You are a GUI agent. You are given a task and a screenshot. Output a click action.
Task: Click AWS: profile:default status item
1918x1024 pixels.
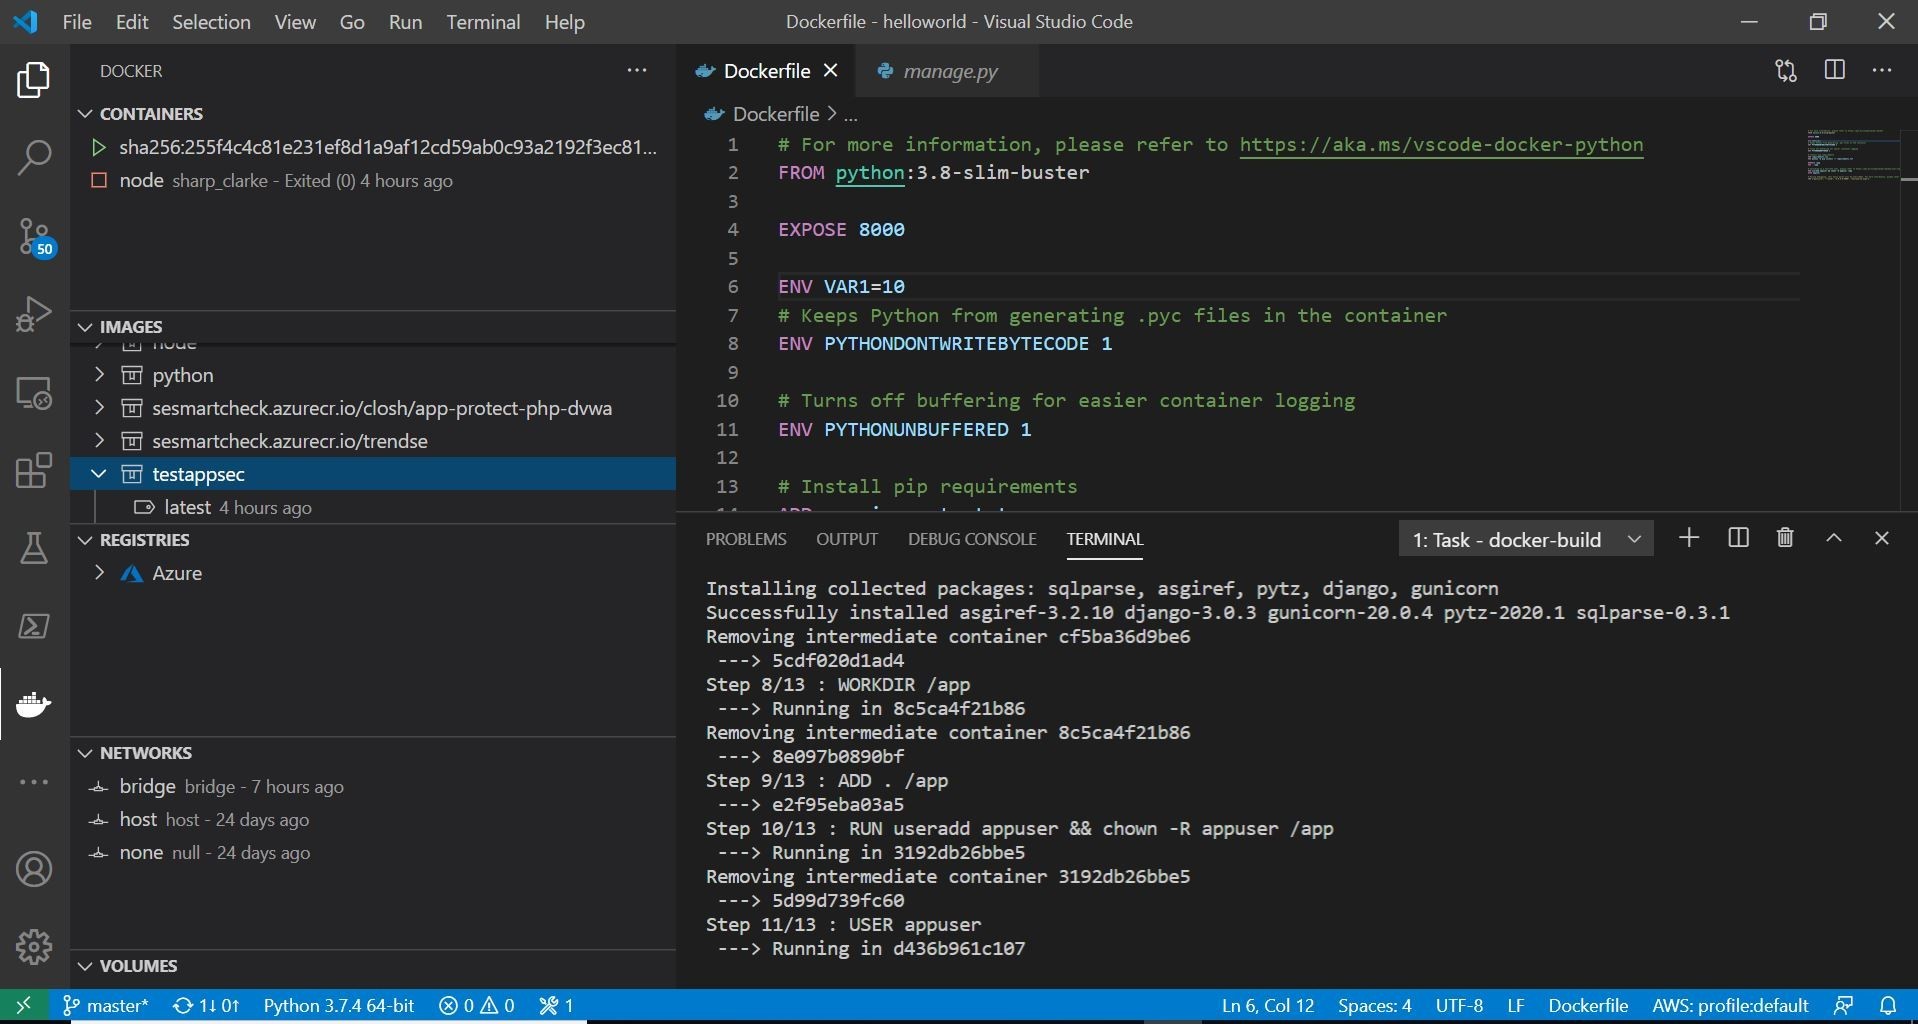[x=1730, y=1005]
